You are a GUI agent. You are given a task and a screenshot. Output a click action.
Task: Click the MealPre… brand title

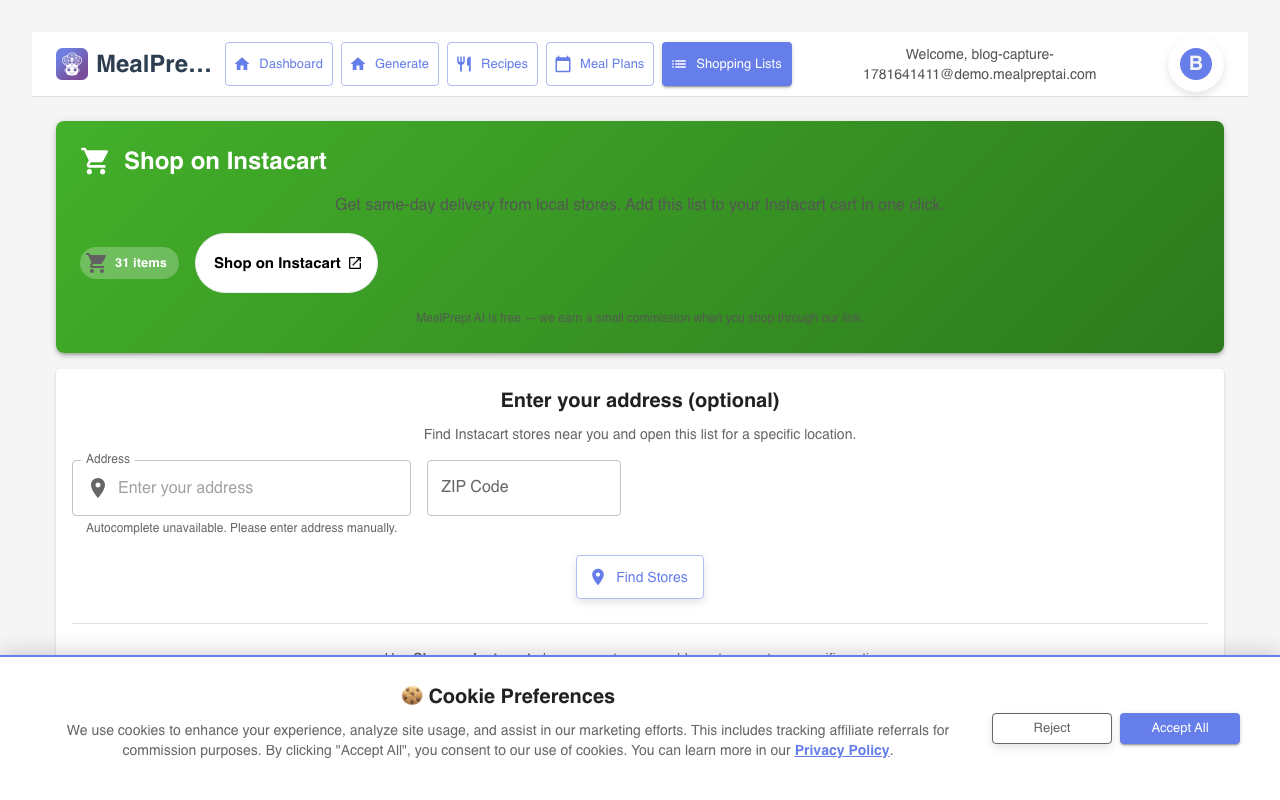click(x=154, y=64)
